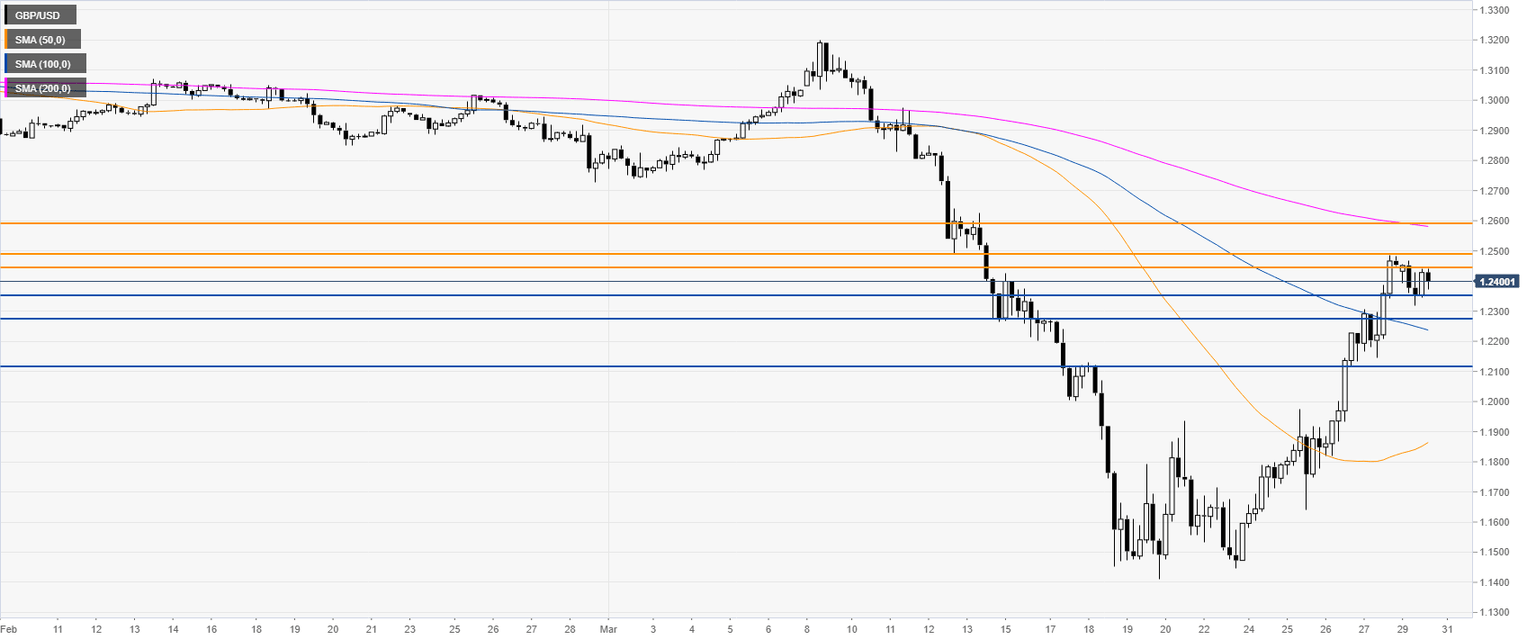This screenshot has width=1536, height=641.
Task: Select the Feb label on date axis
Action: pos(12,631)
